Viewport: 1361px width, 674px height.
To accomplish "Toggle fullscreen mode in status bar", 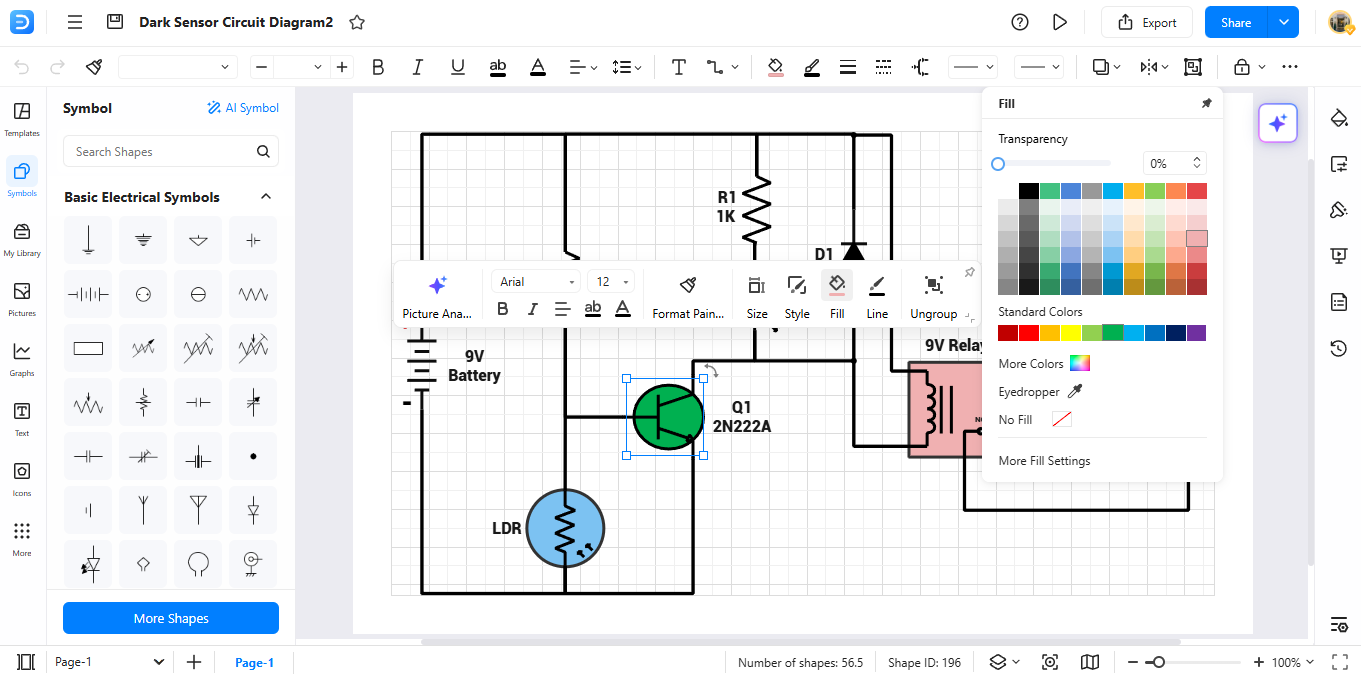I will [1340, 662].
